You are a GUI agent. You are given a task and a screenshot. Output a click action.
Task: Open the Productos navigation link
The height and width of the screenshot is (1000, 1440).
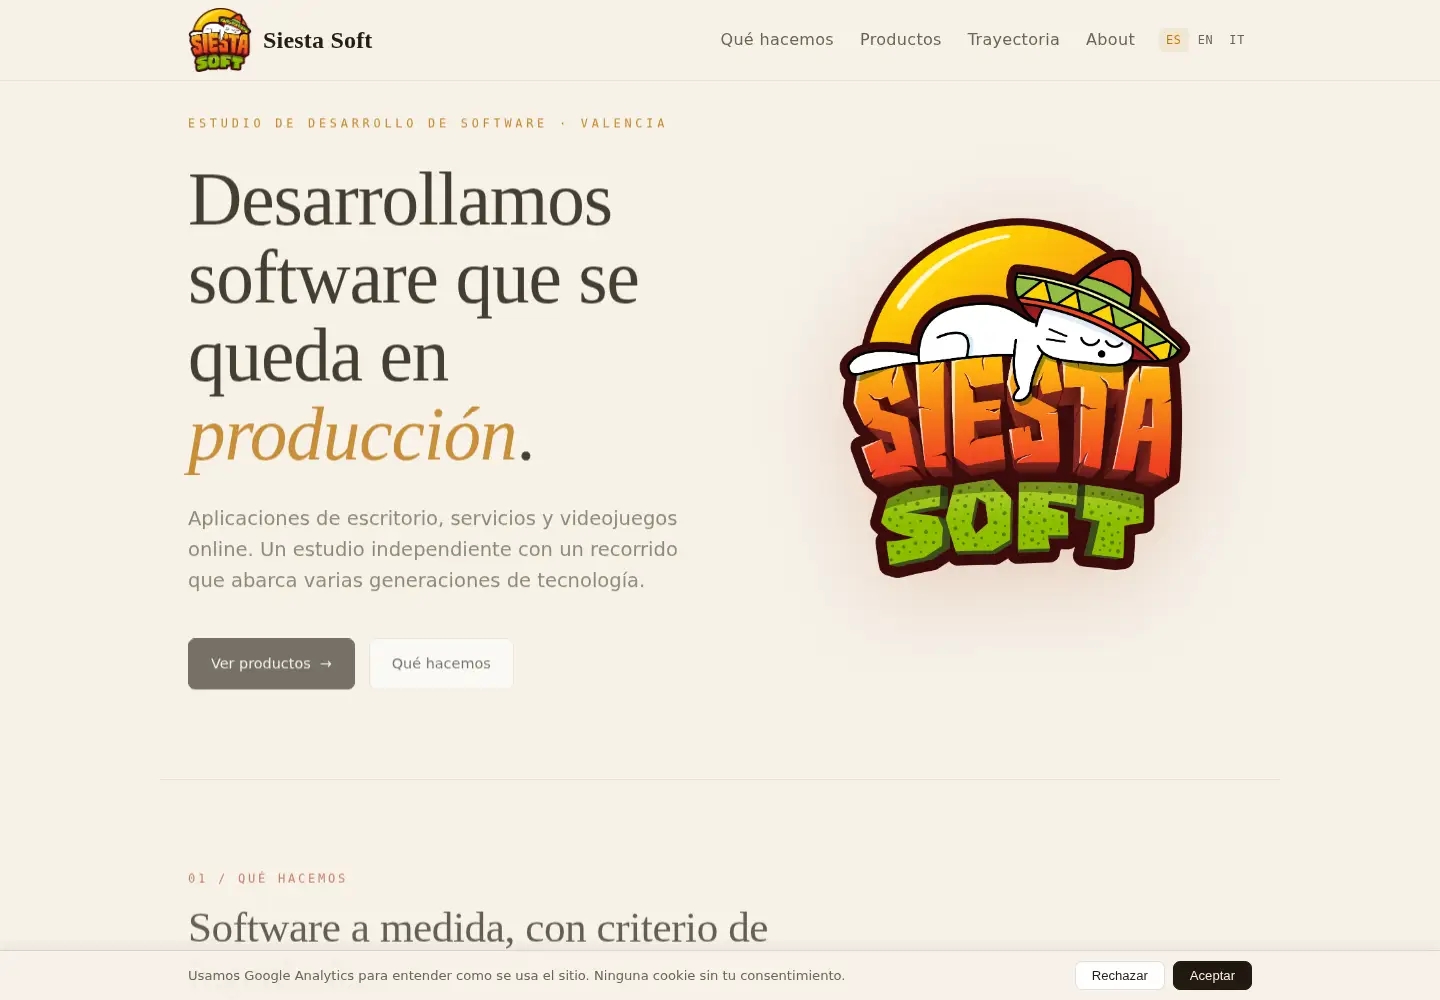900,39
